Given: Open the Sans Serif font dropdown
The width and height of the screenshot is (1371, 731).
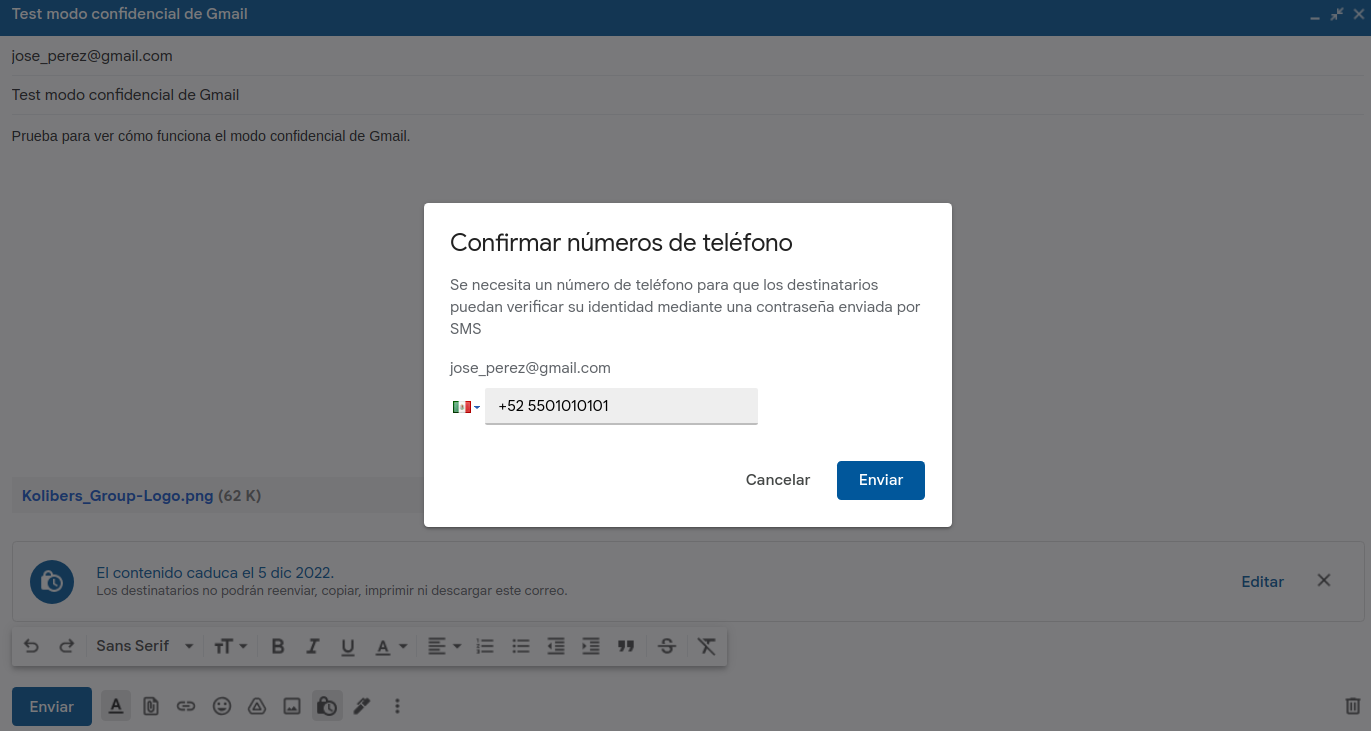Looking at the screenshot, I should tap(144, 646).
